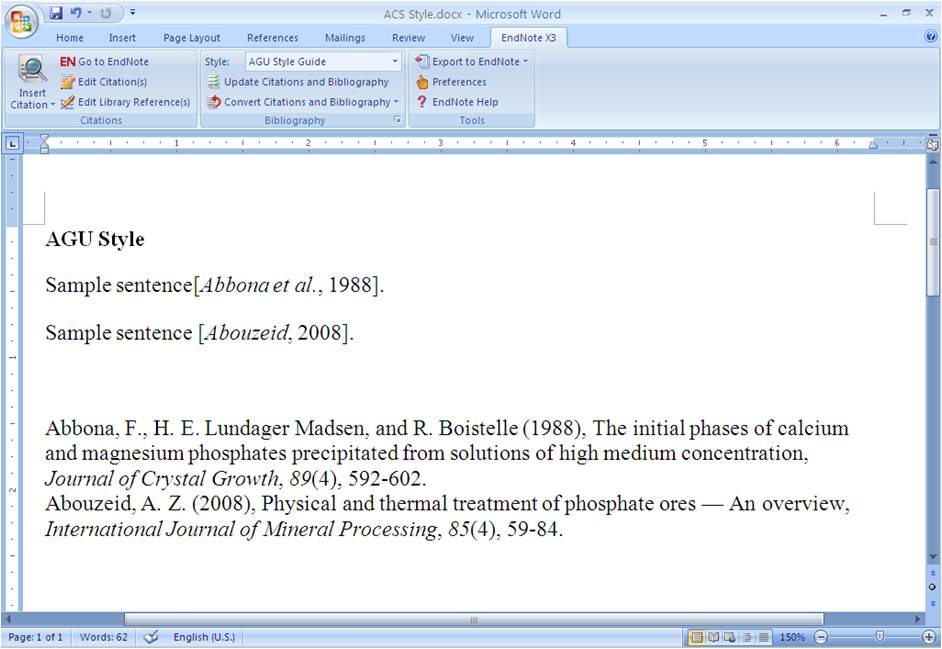The height and width of the screenshot is (649, 942).
Task: Click the Abbona et al., 1988 citation
Action: pyautogui.click(x=288, y=285)
